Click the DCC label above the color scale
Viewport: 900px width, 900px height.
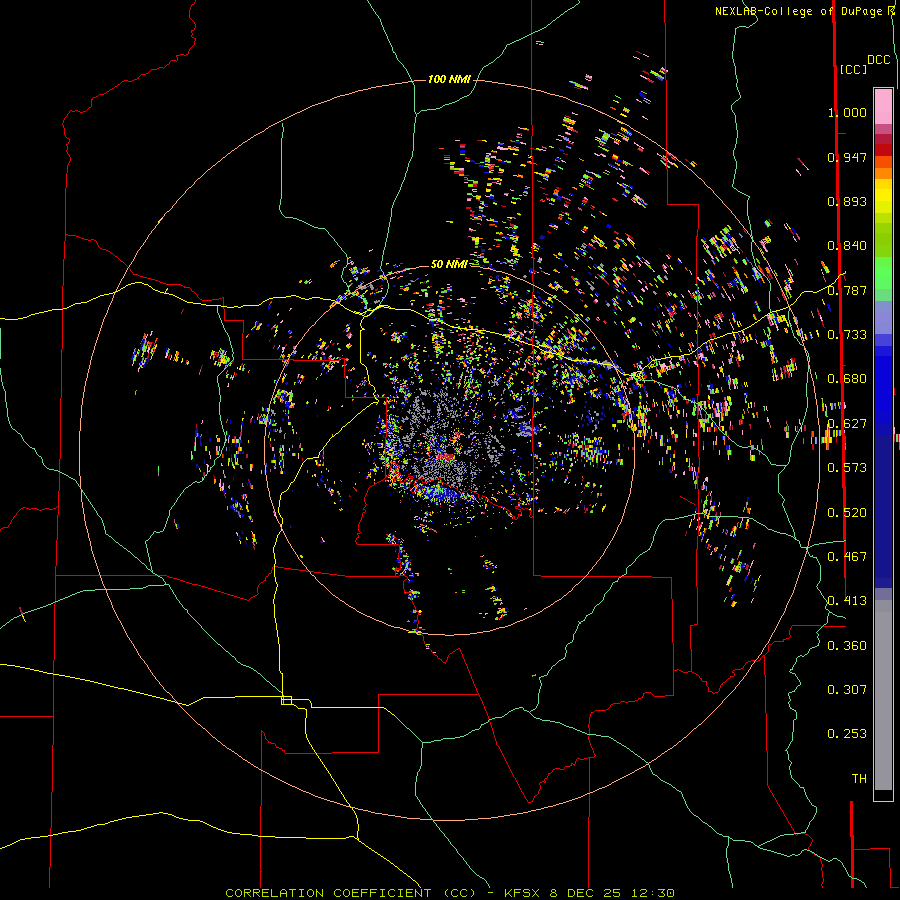click(x=878, y=60)
